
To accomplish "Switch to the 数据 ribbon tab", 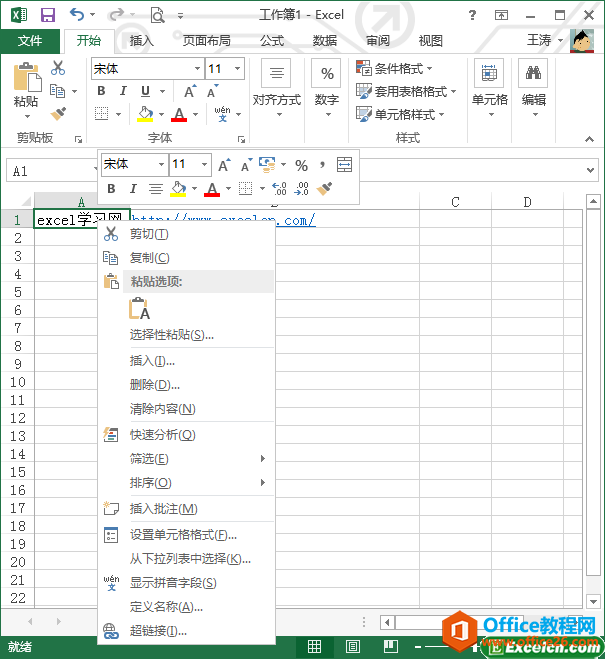I will tap(325, 41).
